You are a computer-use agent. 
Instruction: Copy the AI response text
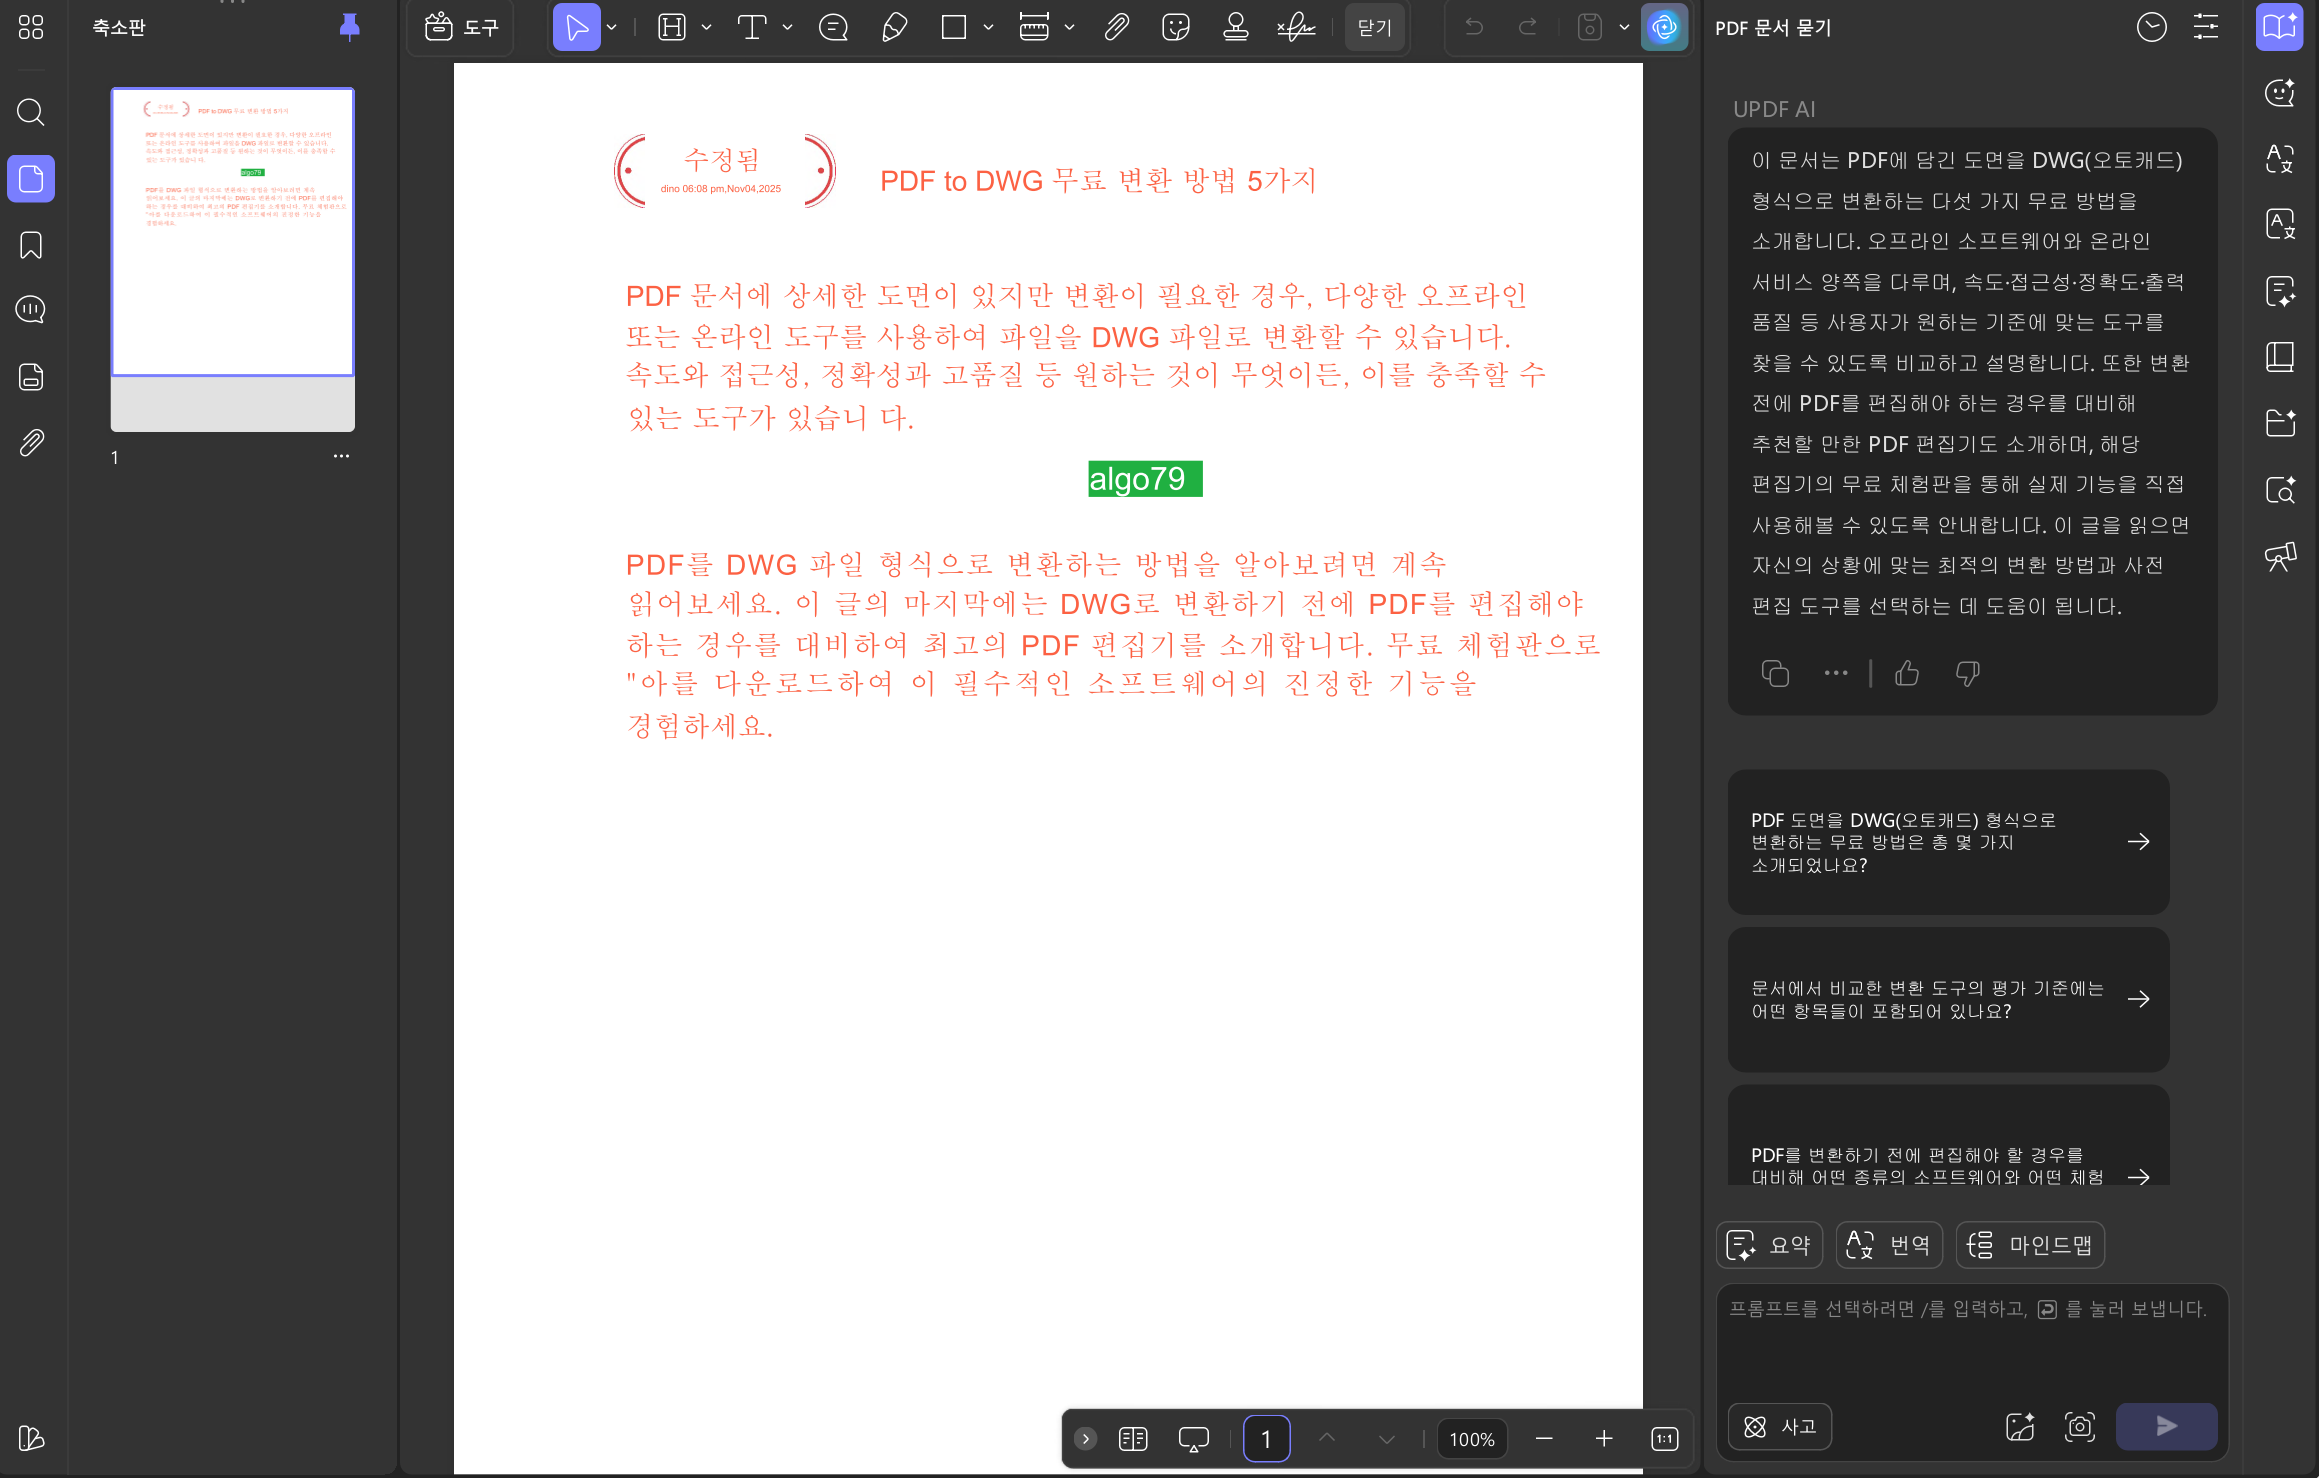[1775, 674]
